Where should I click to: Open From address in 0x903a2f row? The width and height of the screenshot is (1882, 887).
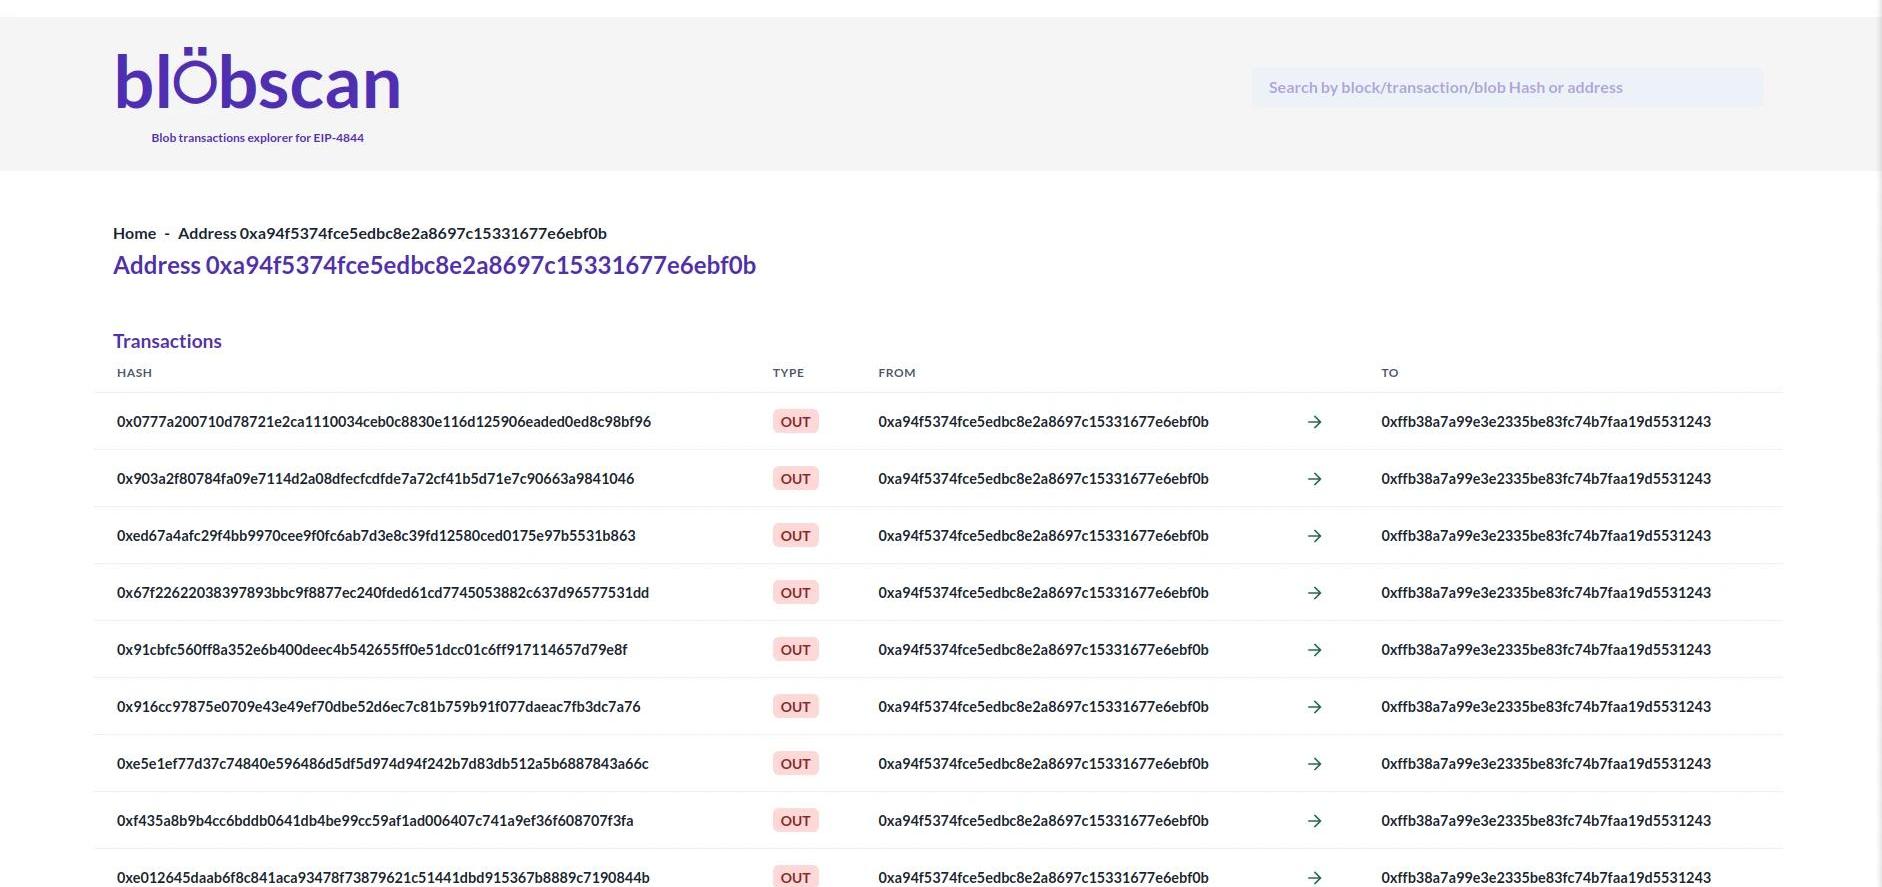click(x=1043, y=479)
